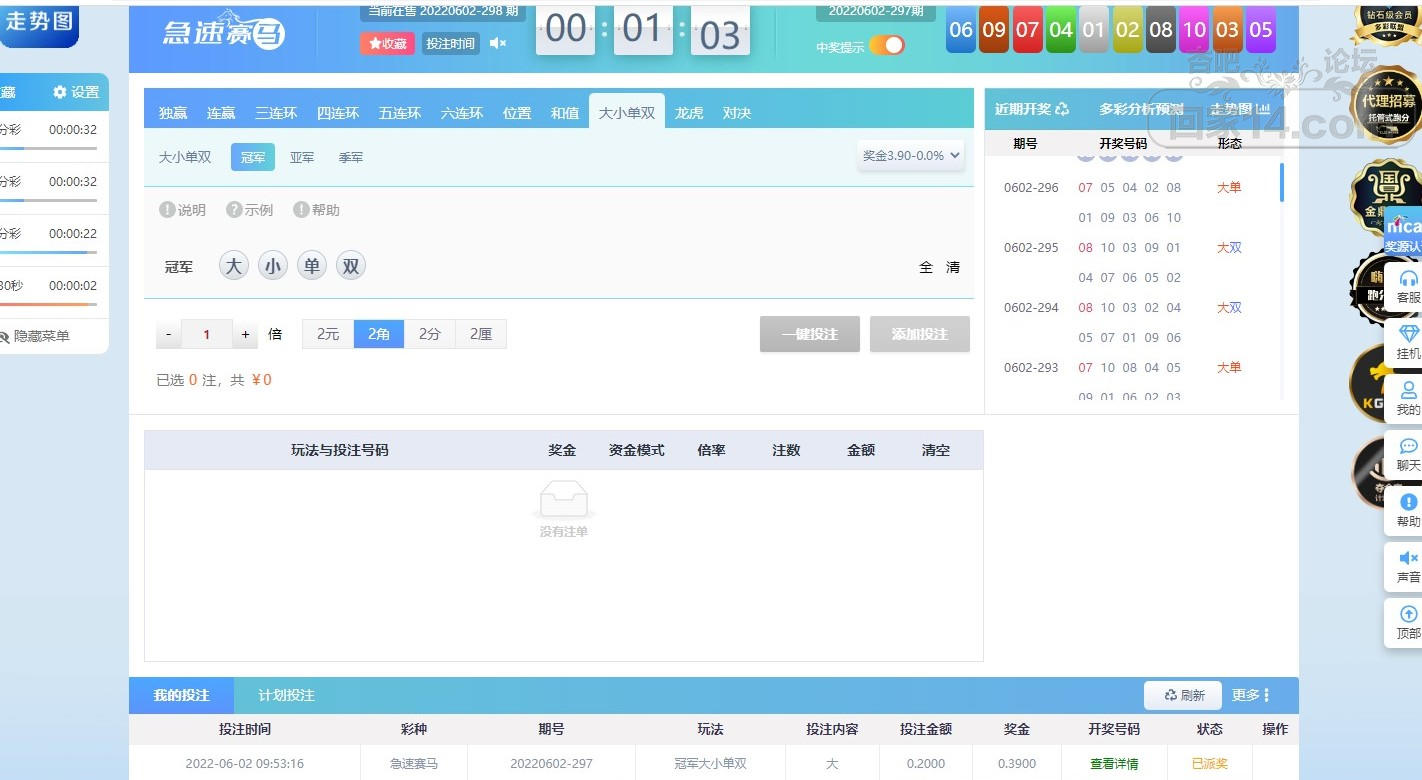Viewport: 1422px width, 780px height.
Task: Toggle the 中奖提示 switch
Action: click(x=886, y=45)
